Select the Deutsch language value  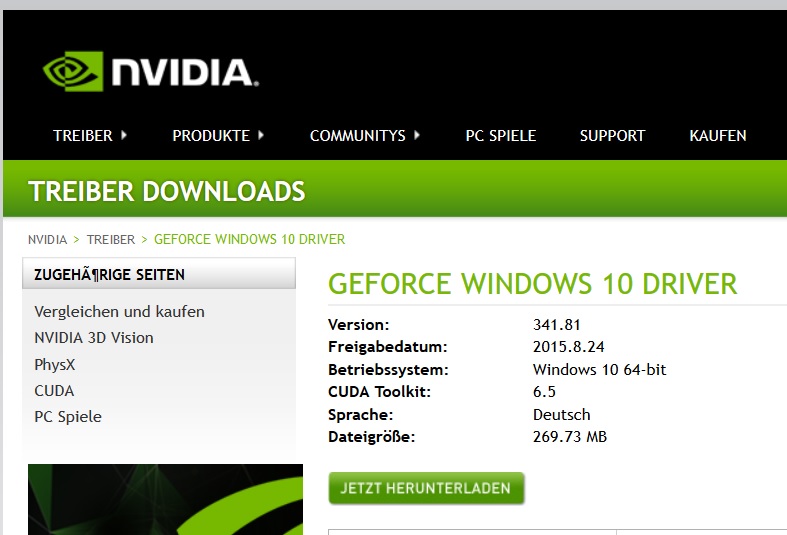[562, 415]
